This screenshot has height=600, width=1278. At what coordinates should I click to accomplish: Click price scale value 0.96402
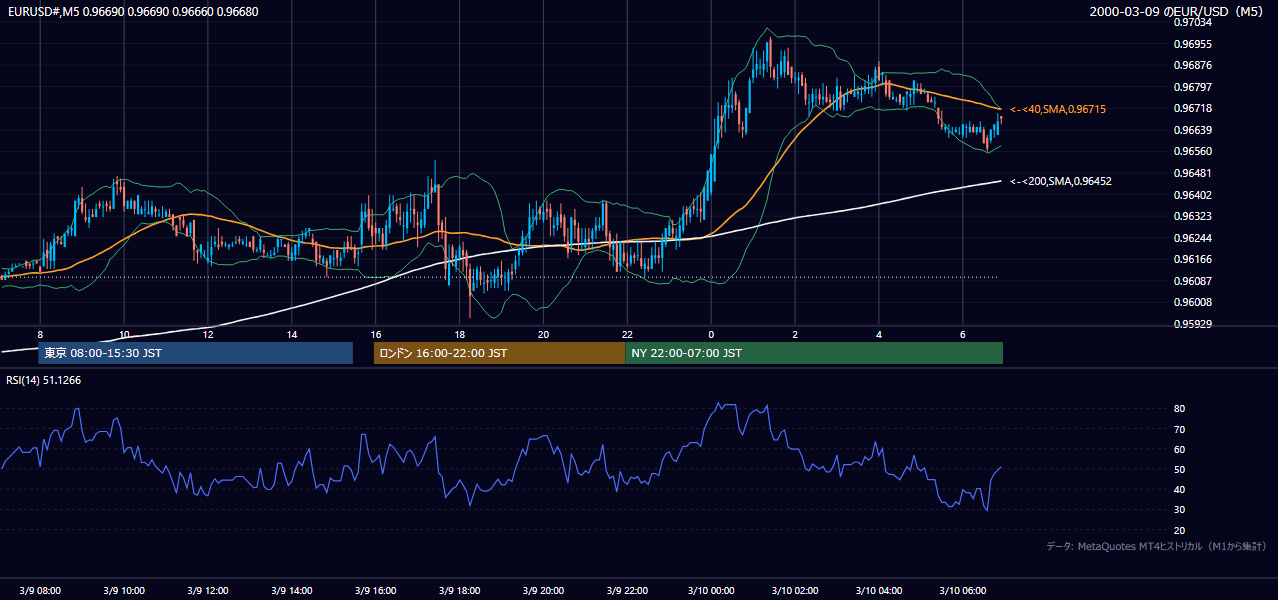[1193, 195]
